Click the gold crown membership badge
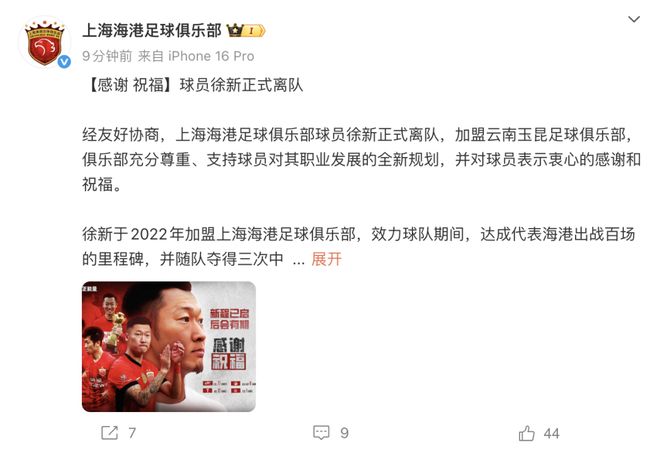Viewport: 660px width, 453px height. pos(235,30)
